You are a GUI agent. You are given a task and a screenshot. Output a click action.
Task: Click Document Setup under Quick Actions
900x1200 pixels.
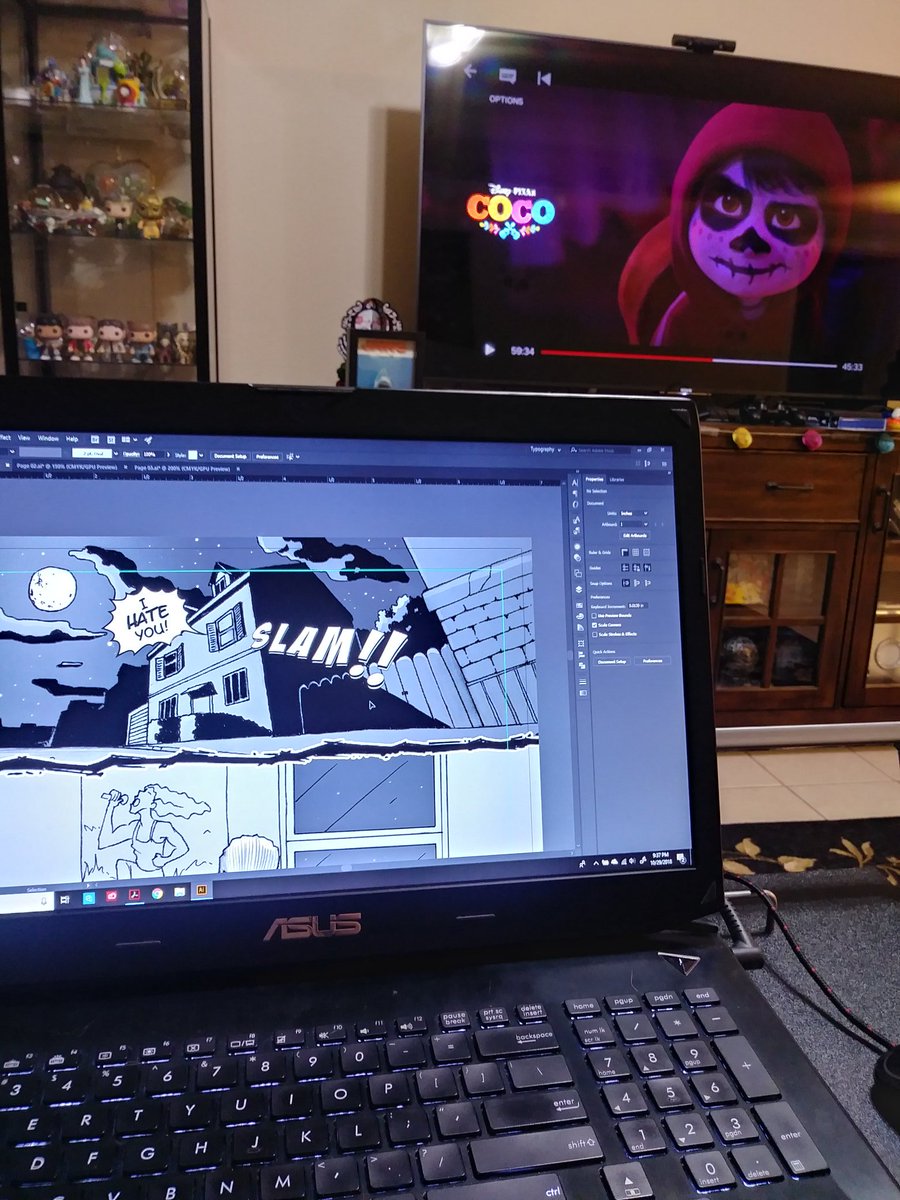(x=612, y=662)
